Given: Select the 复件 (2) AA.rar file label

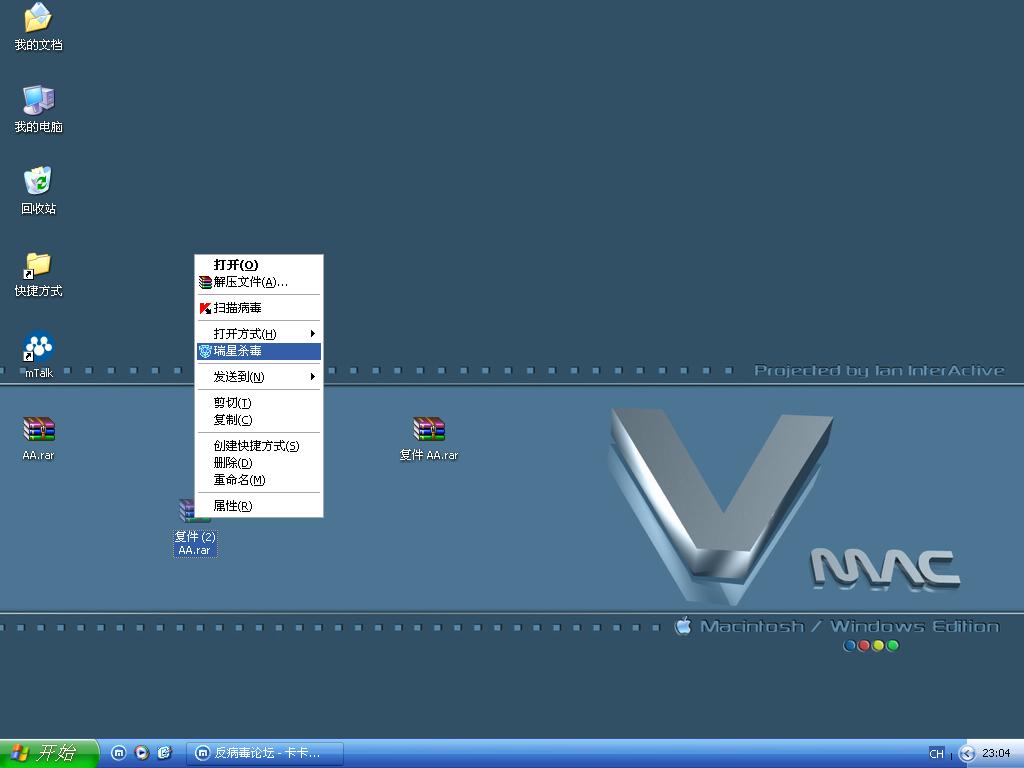Looking at the screenshot, I should point(195,543).
